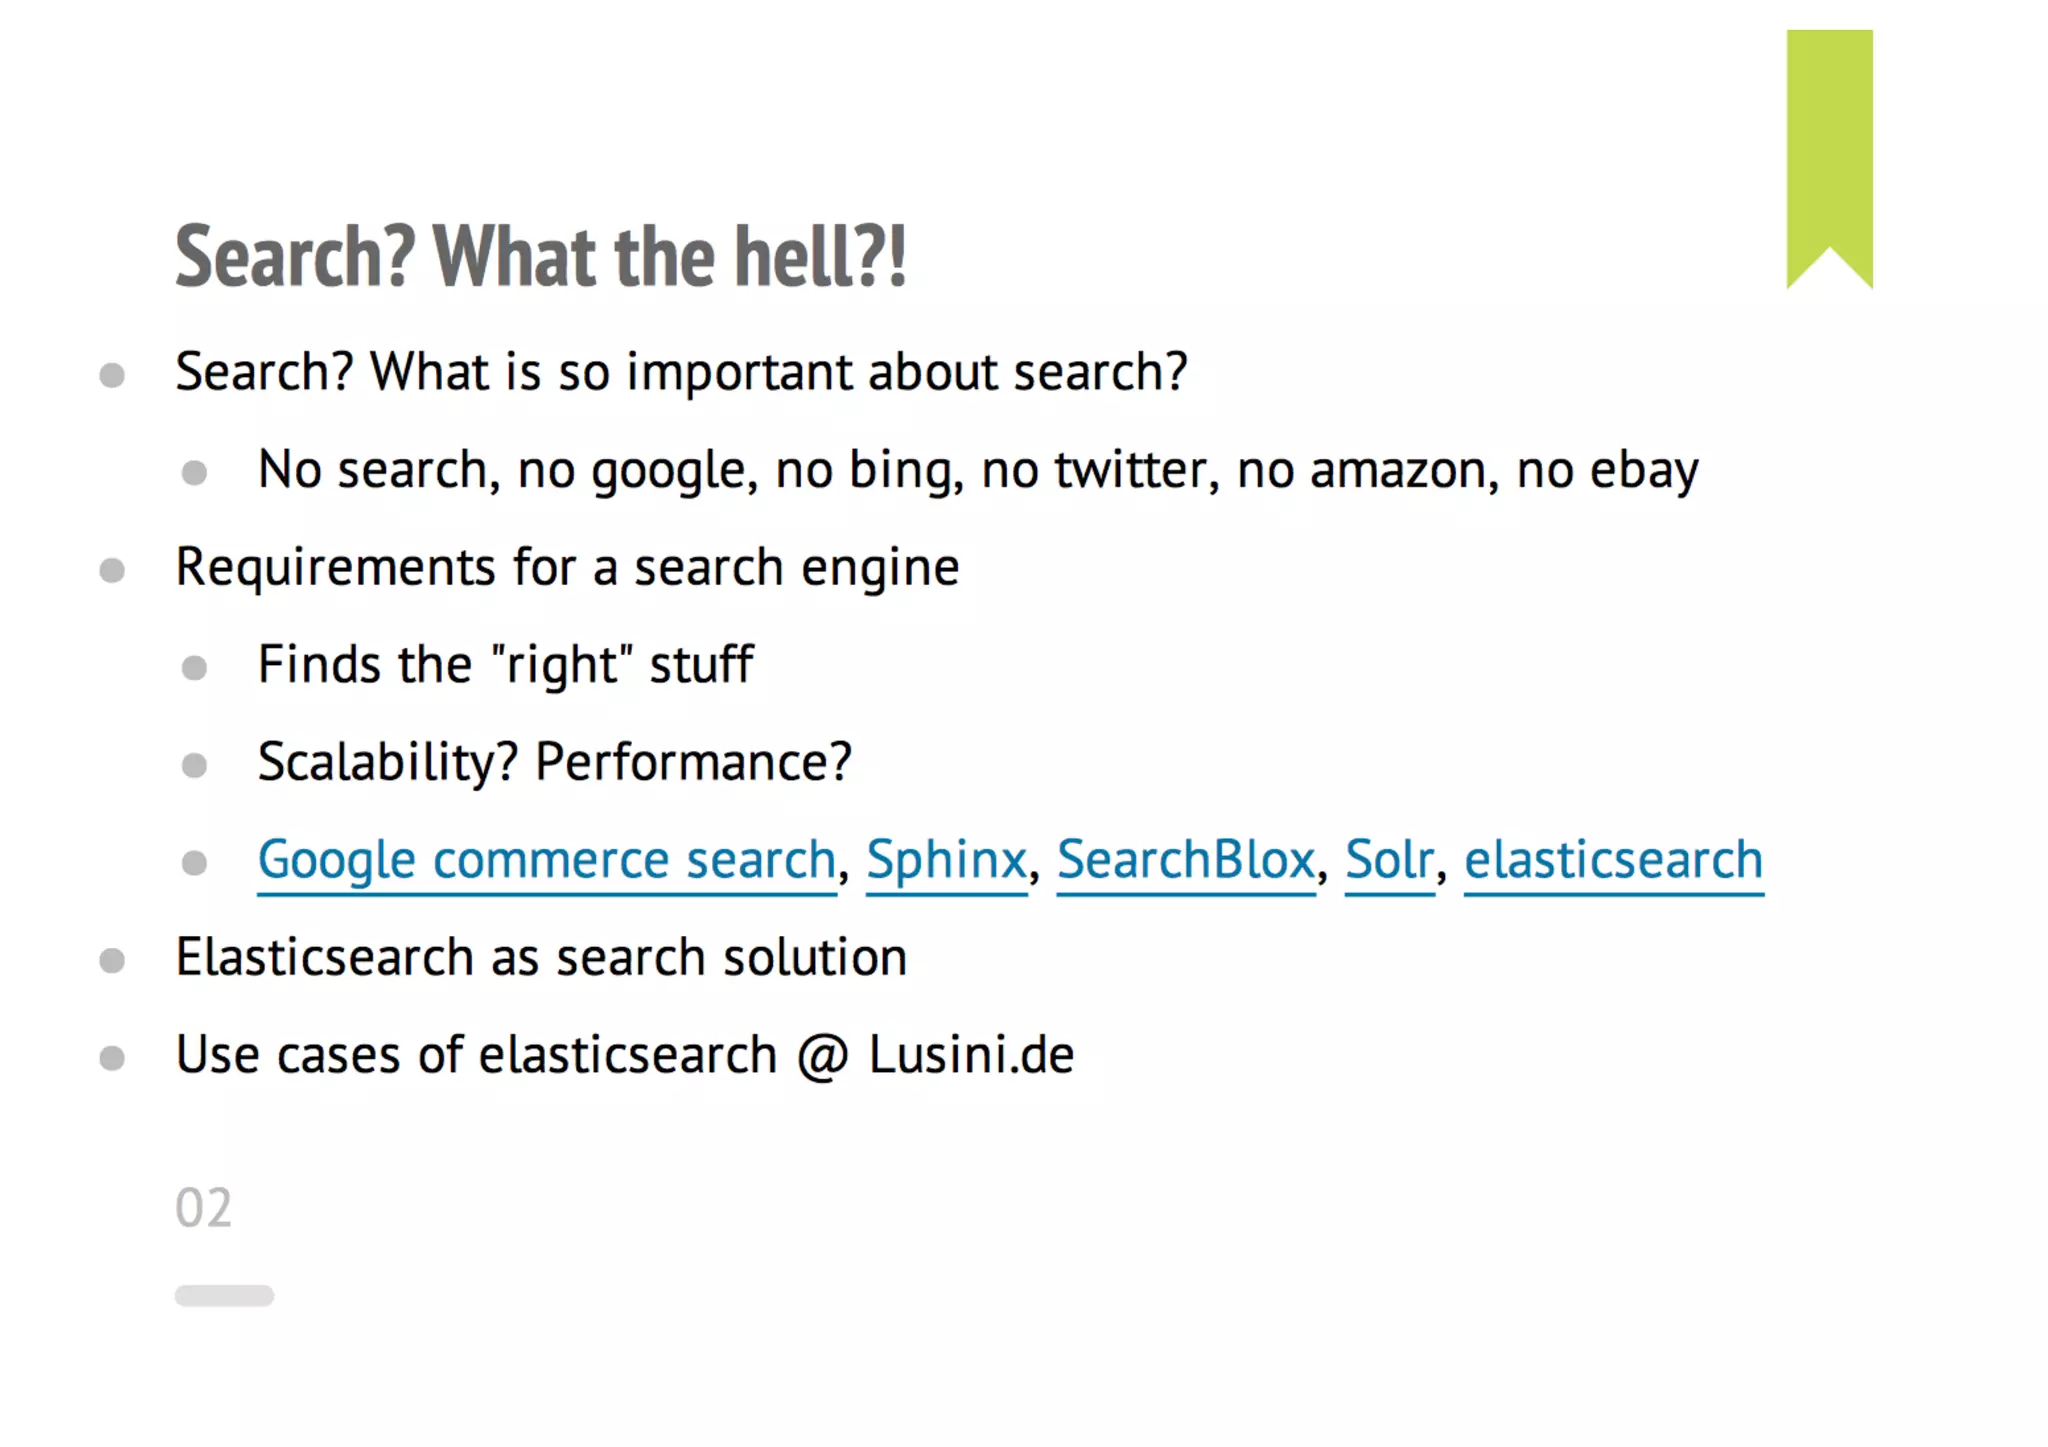This screenshot has height=1447, width=2048.
Task: Click 'Scalability? Performance?' bullet text
Action: [x=554, y=762]
